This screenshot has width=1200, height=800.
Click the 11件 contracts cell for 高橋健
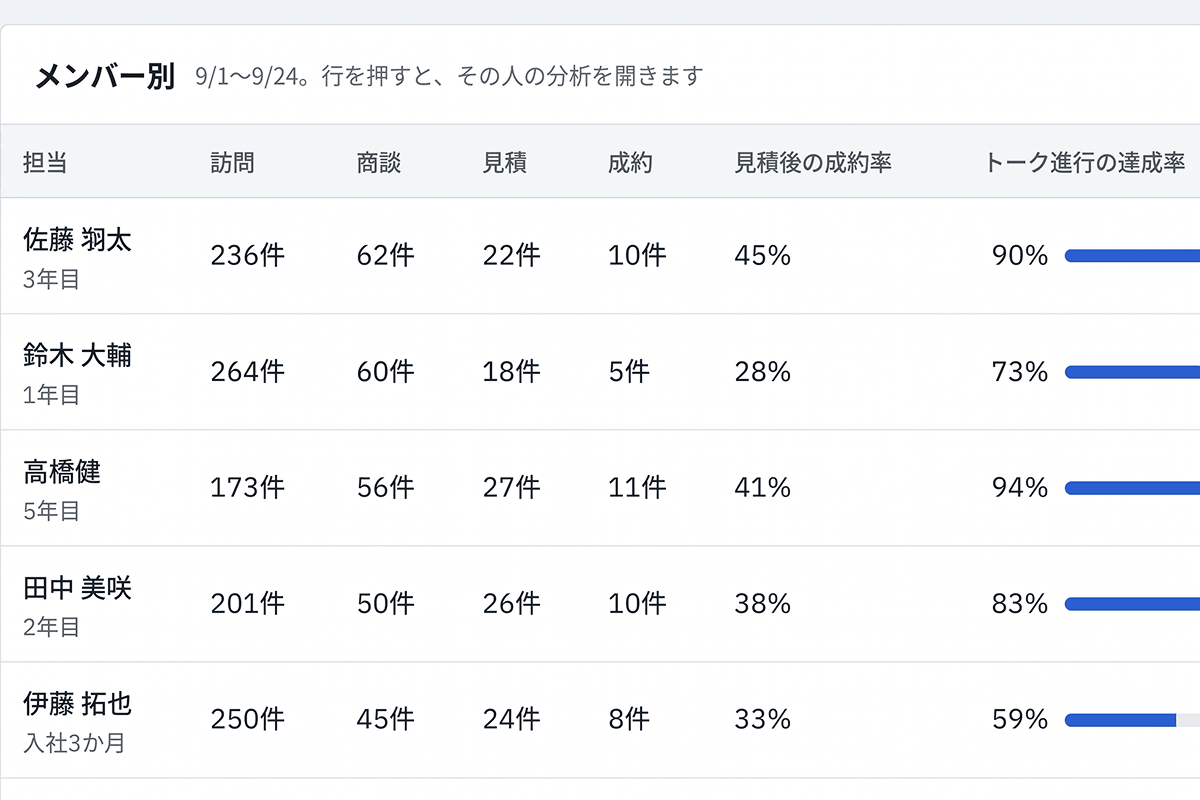[x=637, y=488]
